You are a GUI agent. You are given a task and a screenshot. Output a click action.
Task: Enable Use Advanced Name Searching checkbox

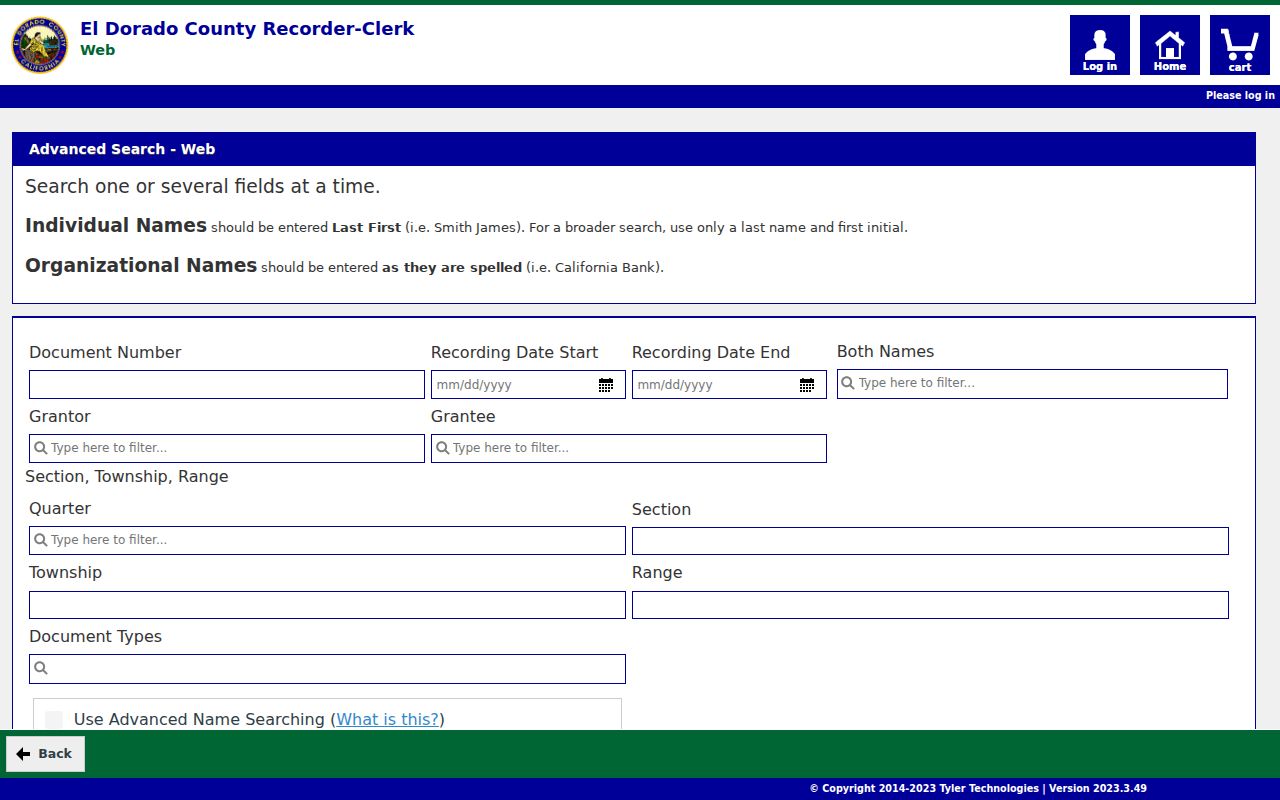click(x=54, y=720)
